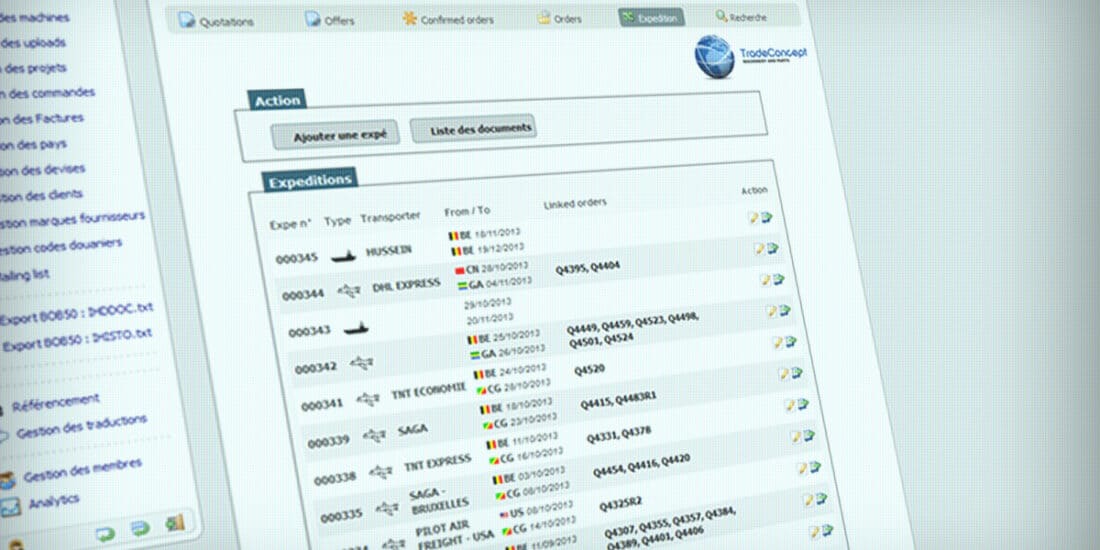The height and width of the screenshot is (550, 1100).
Task: Click the Transporter column header
Action: (390, 217)
